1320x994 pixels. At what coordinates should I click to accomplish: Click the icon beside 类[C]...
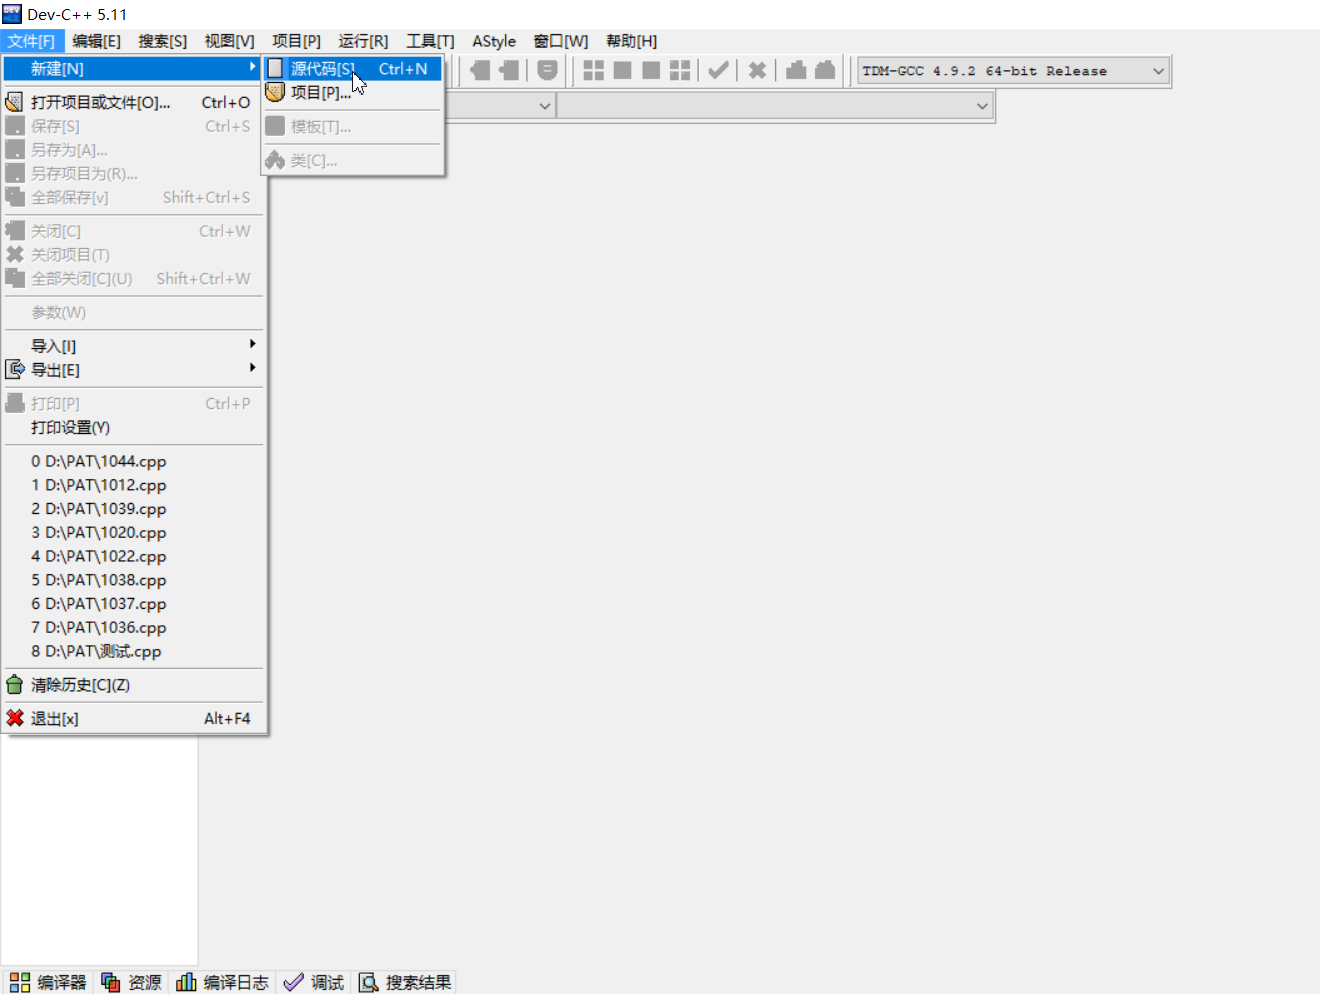[x=275, y=160]
